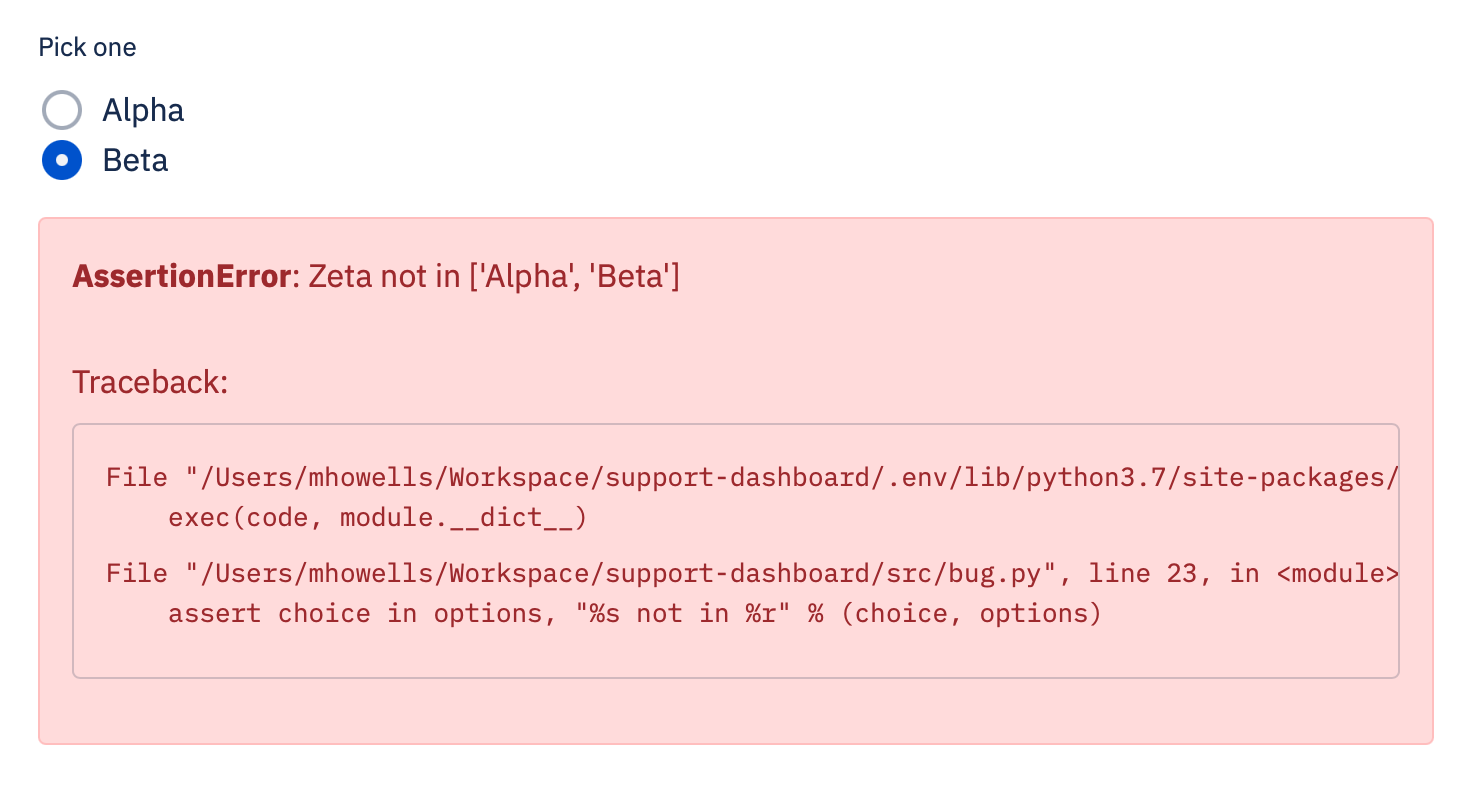Click the 'Pick one' group label
The height and width of the screenshot is (786, 1472).
87,47
